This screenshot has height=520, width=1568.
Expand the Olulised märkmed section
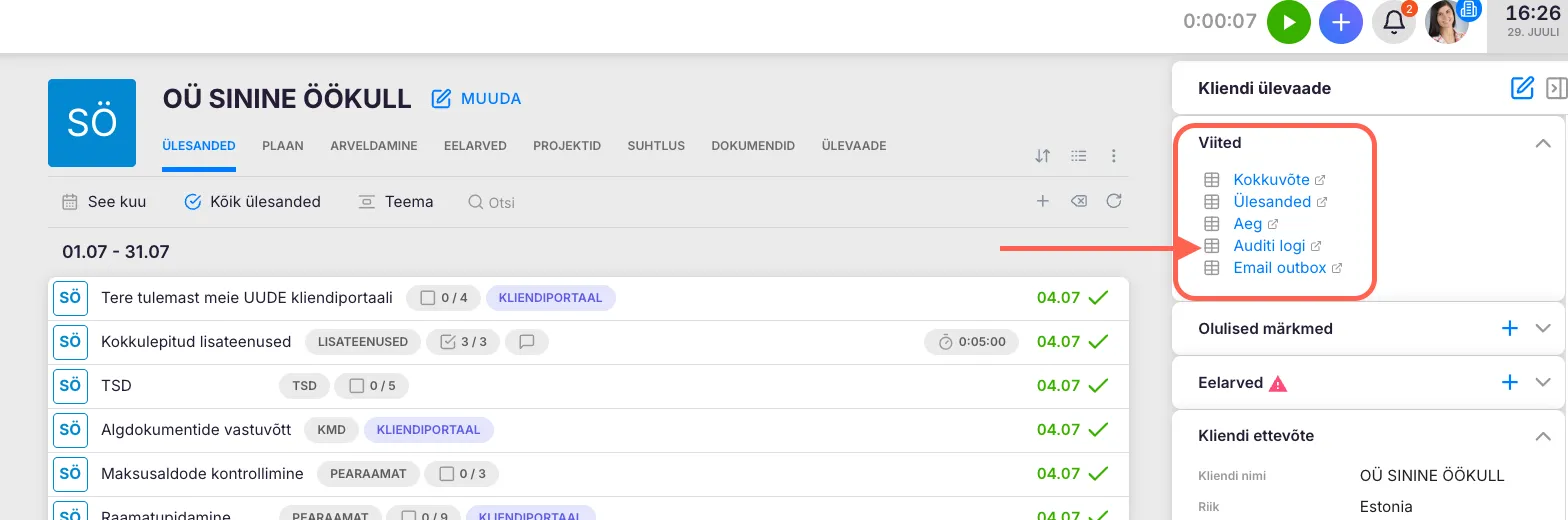pyautogui.click(x=1542, y=328)
